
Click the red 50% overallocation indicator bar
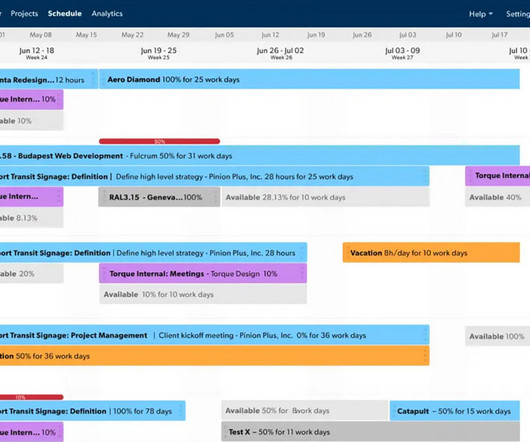160,141
